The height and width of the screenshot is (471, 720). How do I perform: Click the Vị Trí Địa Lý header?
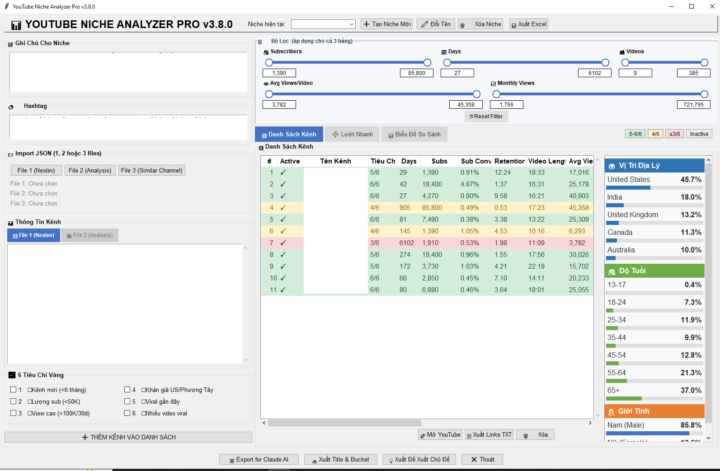(x=654, y=166)
